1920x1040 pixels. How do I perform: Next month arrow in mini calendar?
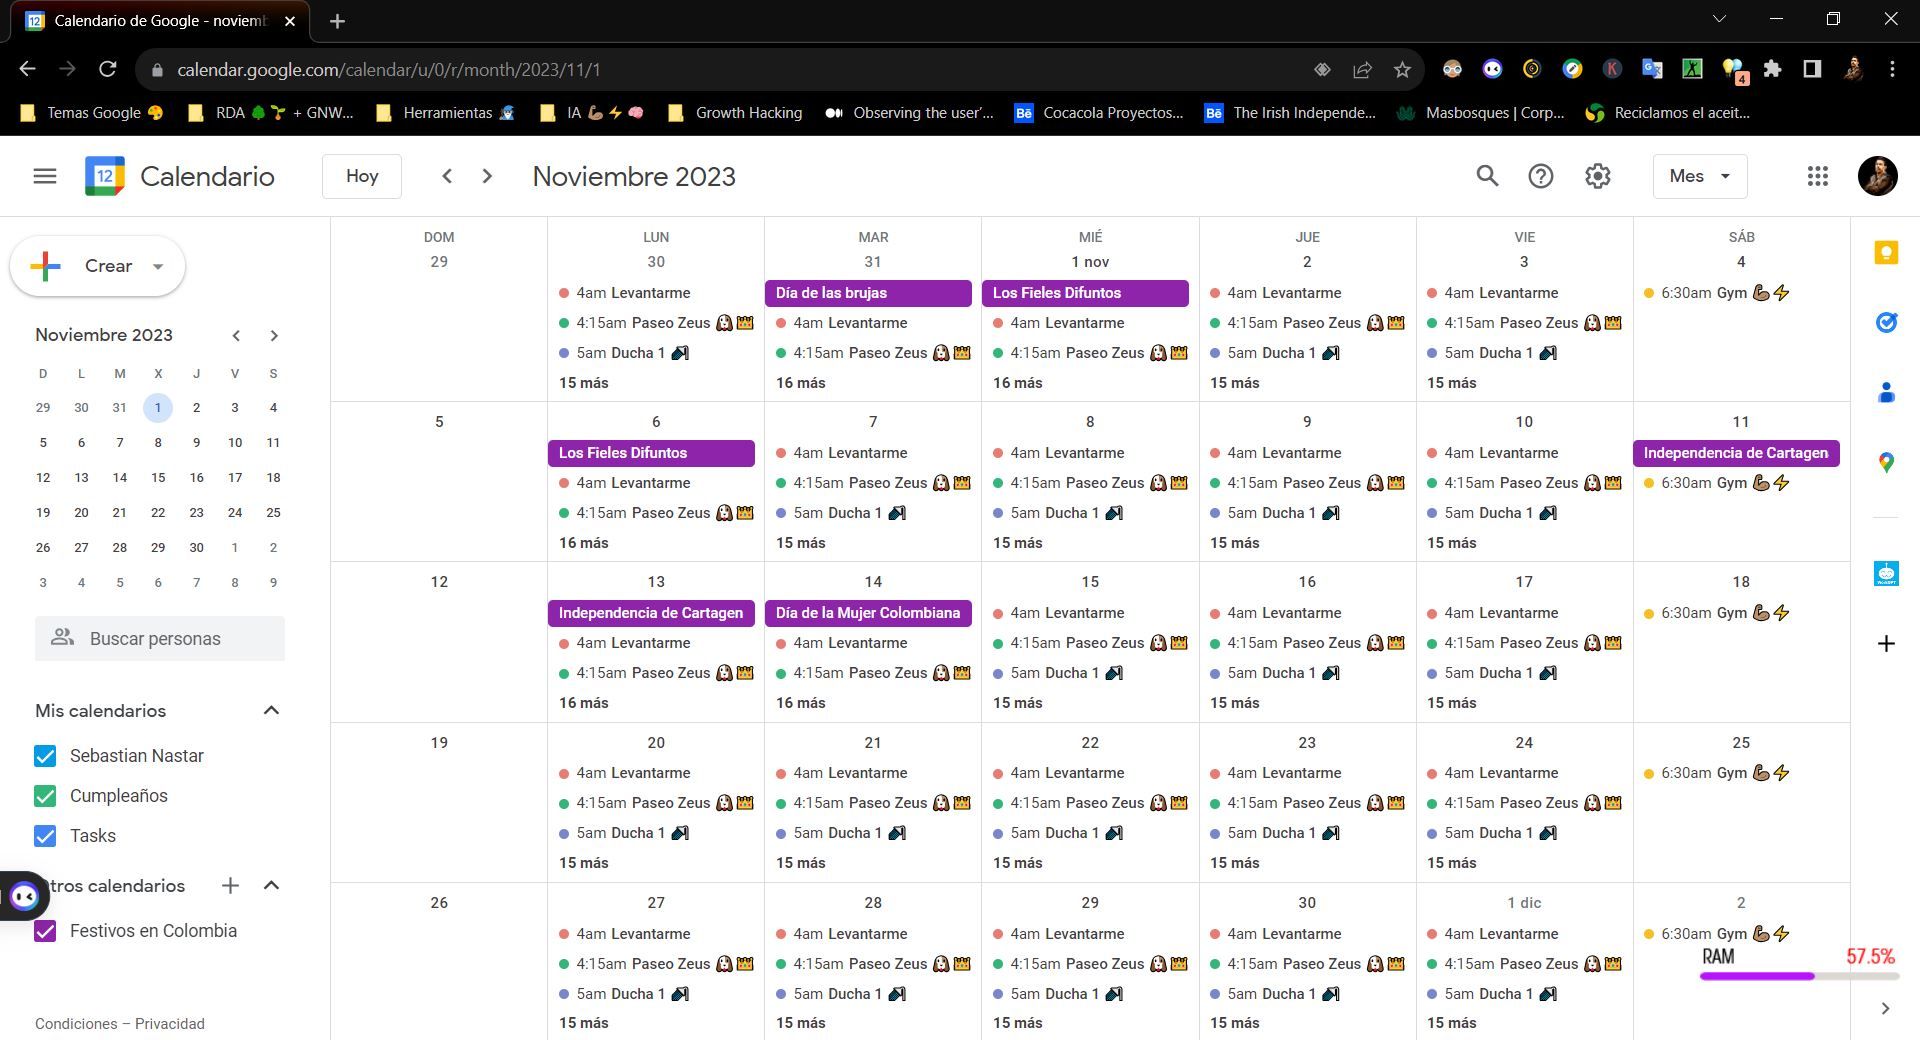pyautogui.click(x=274, y=335)
